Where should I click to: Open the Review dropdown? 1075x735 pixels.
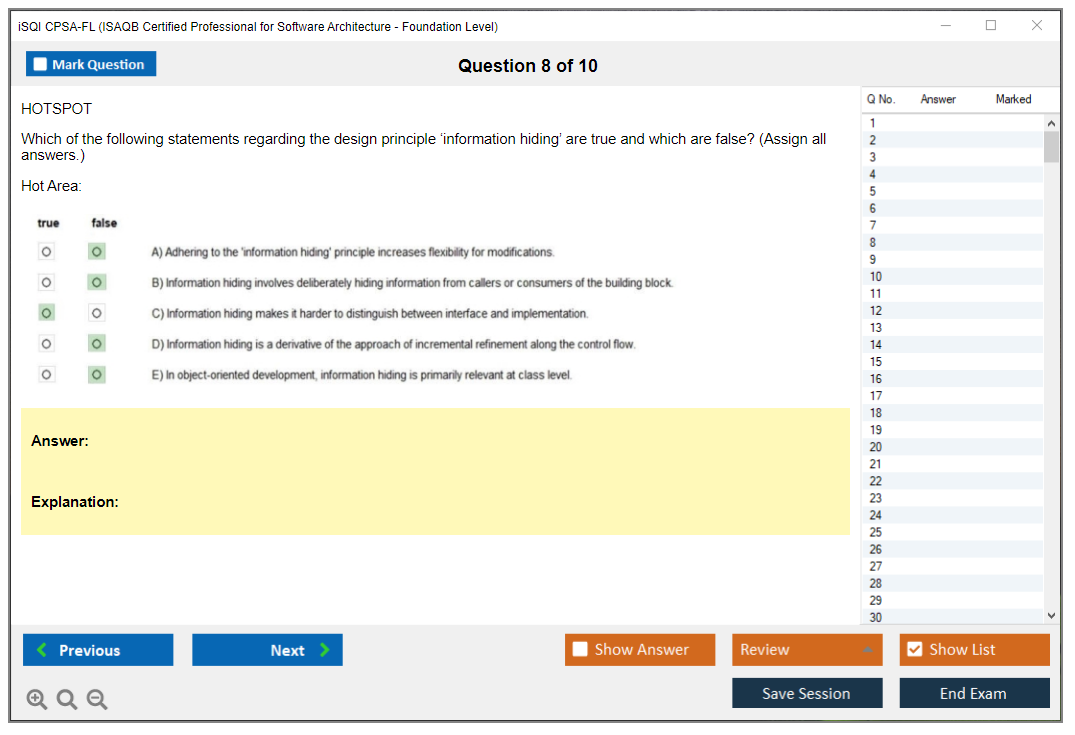807,650
